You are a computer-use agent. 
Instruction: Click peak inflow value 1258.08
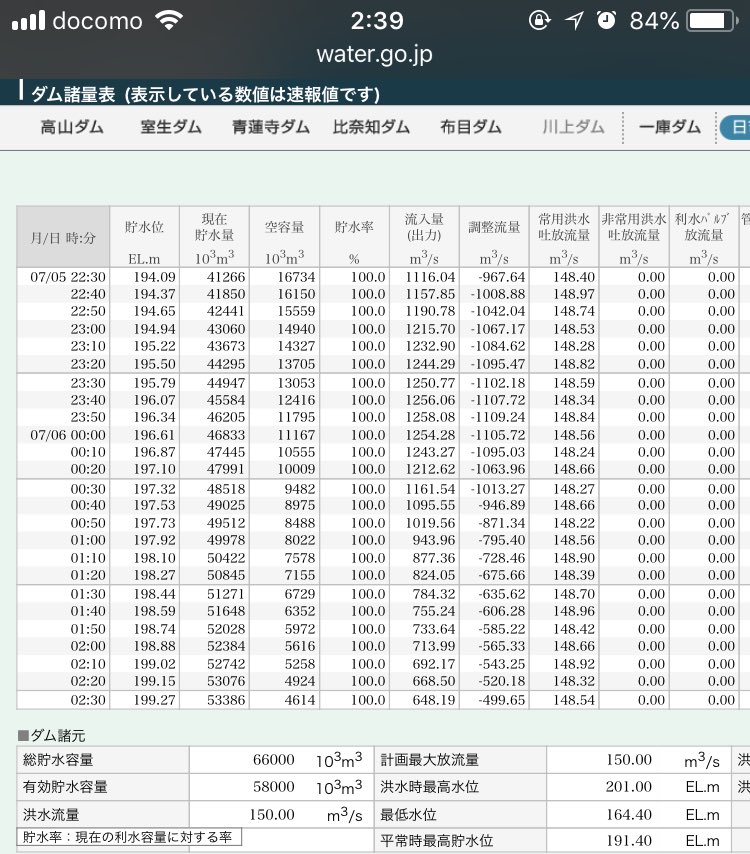430,417
